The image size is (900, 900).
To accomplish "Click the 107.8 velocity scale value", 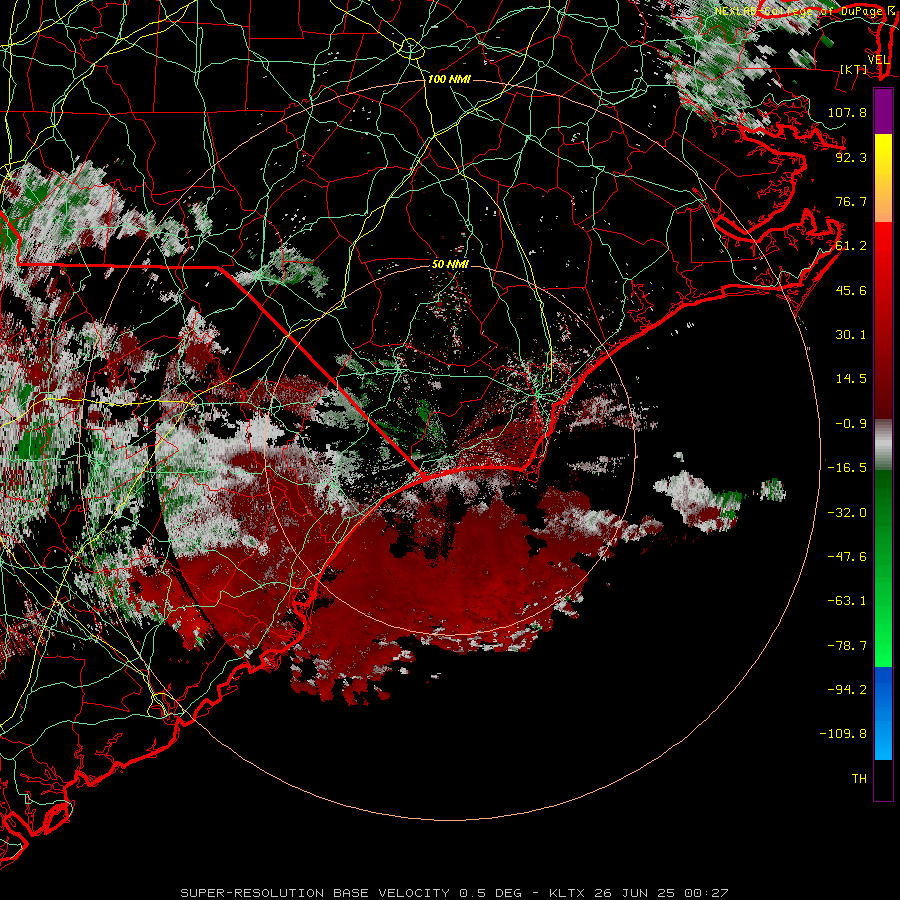I will click(x=847, y=112).
